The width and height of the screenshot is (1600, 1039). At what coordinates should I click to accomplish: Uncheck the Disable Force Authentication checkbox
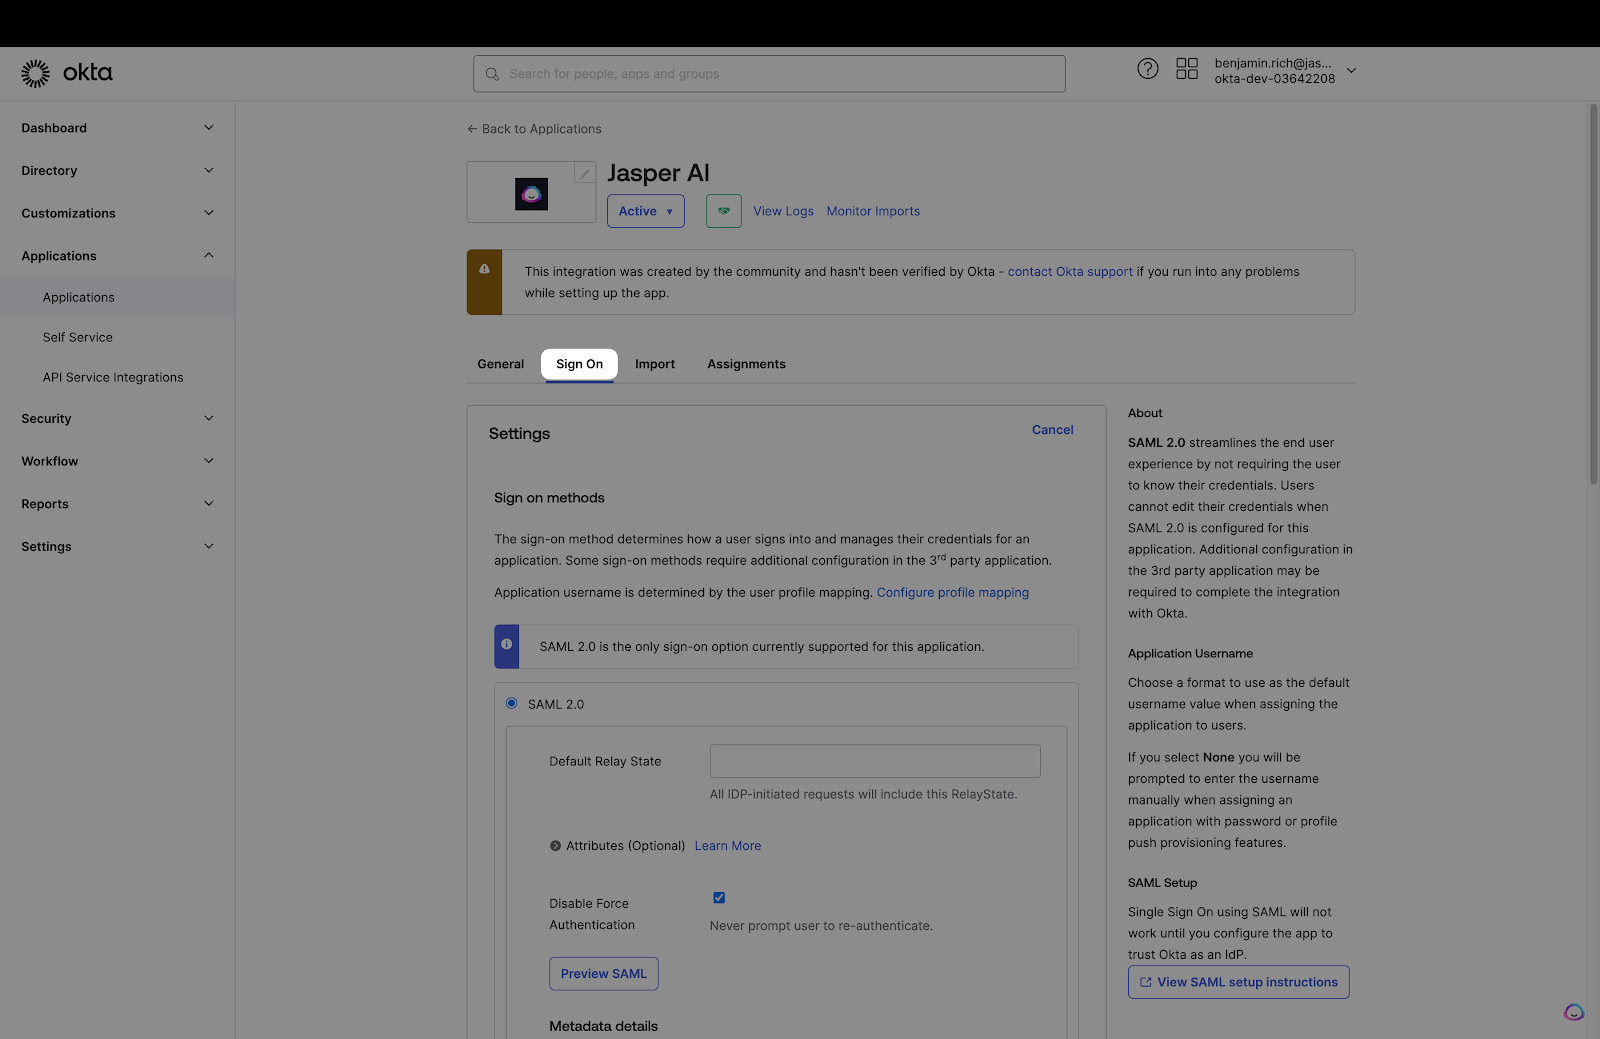tap(719, 898)
